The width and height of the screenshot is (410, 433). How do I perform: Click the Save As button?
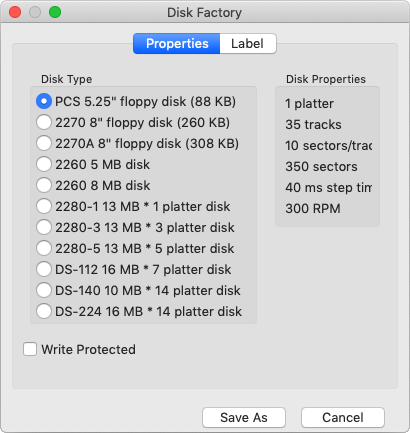tap(244, 417)
